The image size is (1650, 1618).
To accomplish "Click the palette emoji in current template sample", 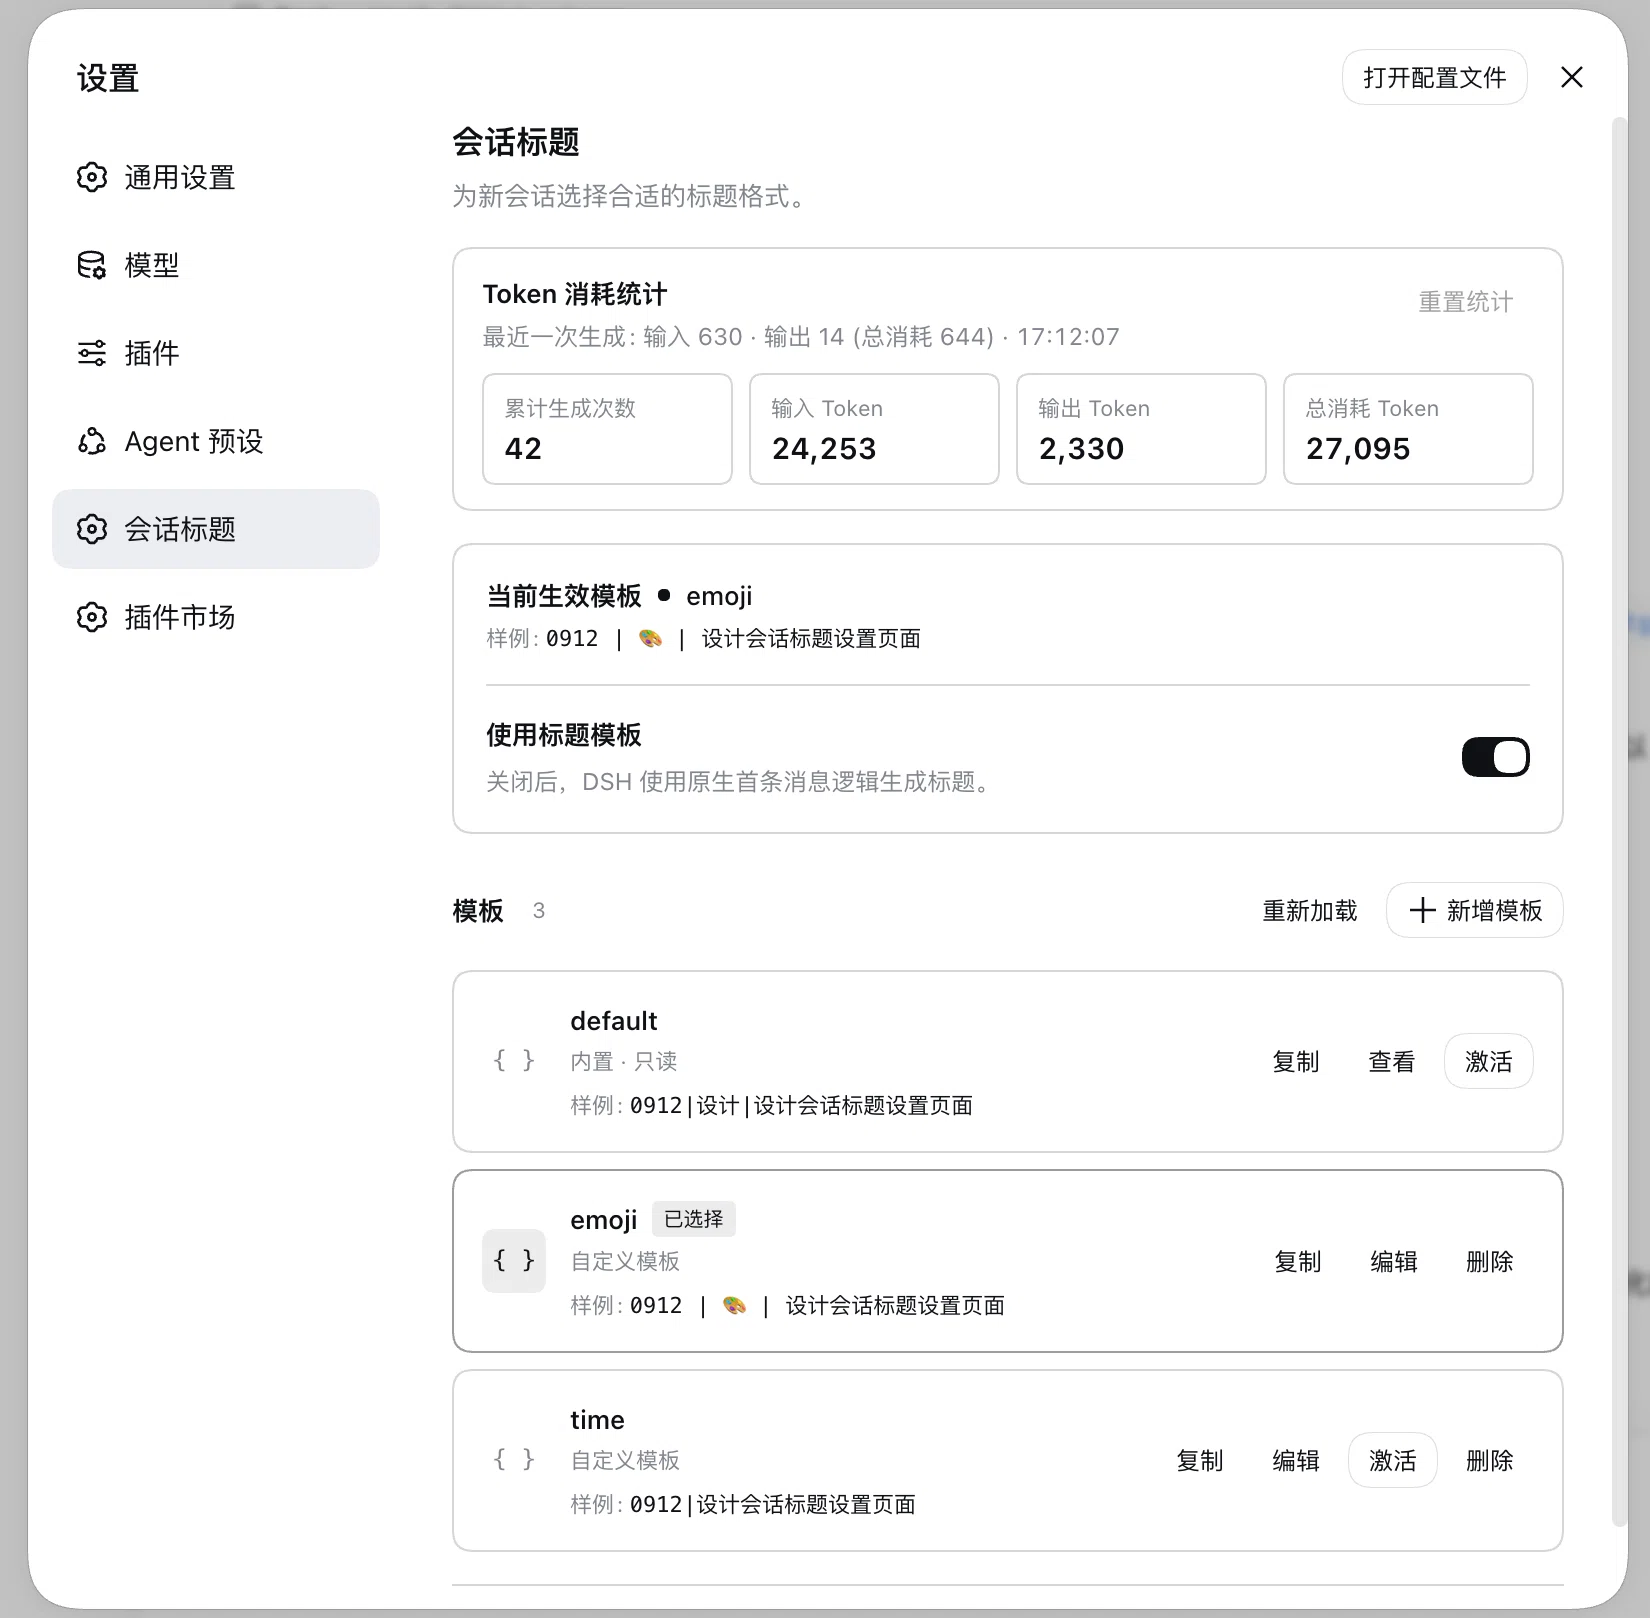I will pos(650,638).
